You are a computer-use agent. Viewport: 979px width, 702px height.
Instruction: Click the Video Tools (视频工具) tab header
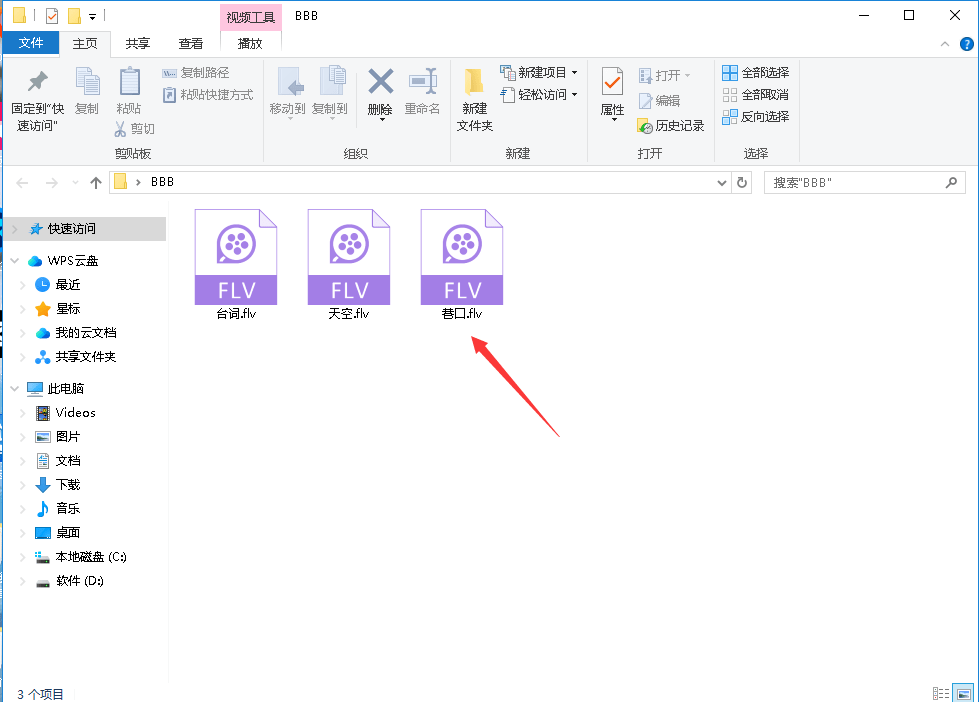pyautogui.click(x=250, y=17)
